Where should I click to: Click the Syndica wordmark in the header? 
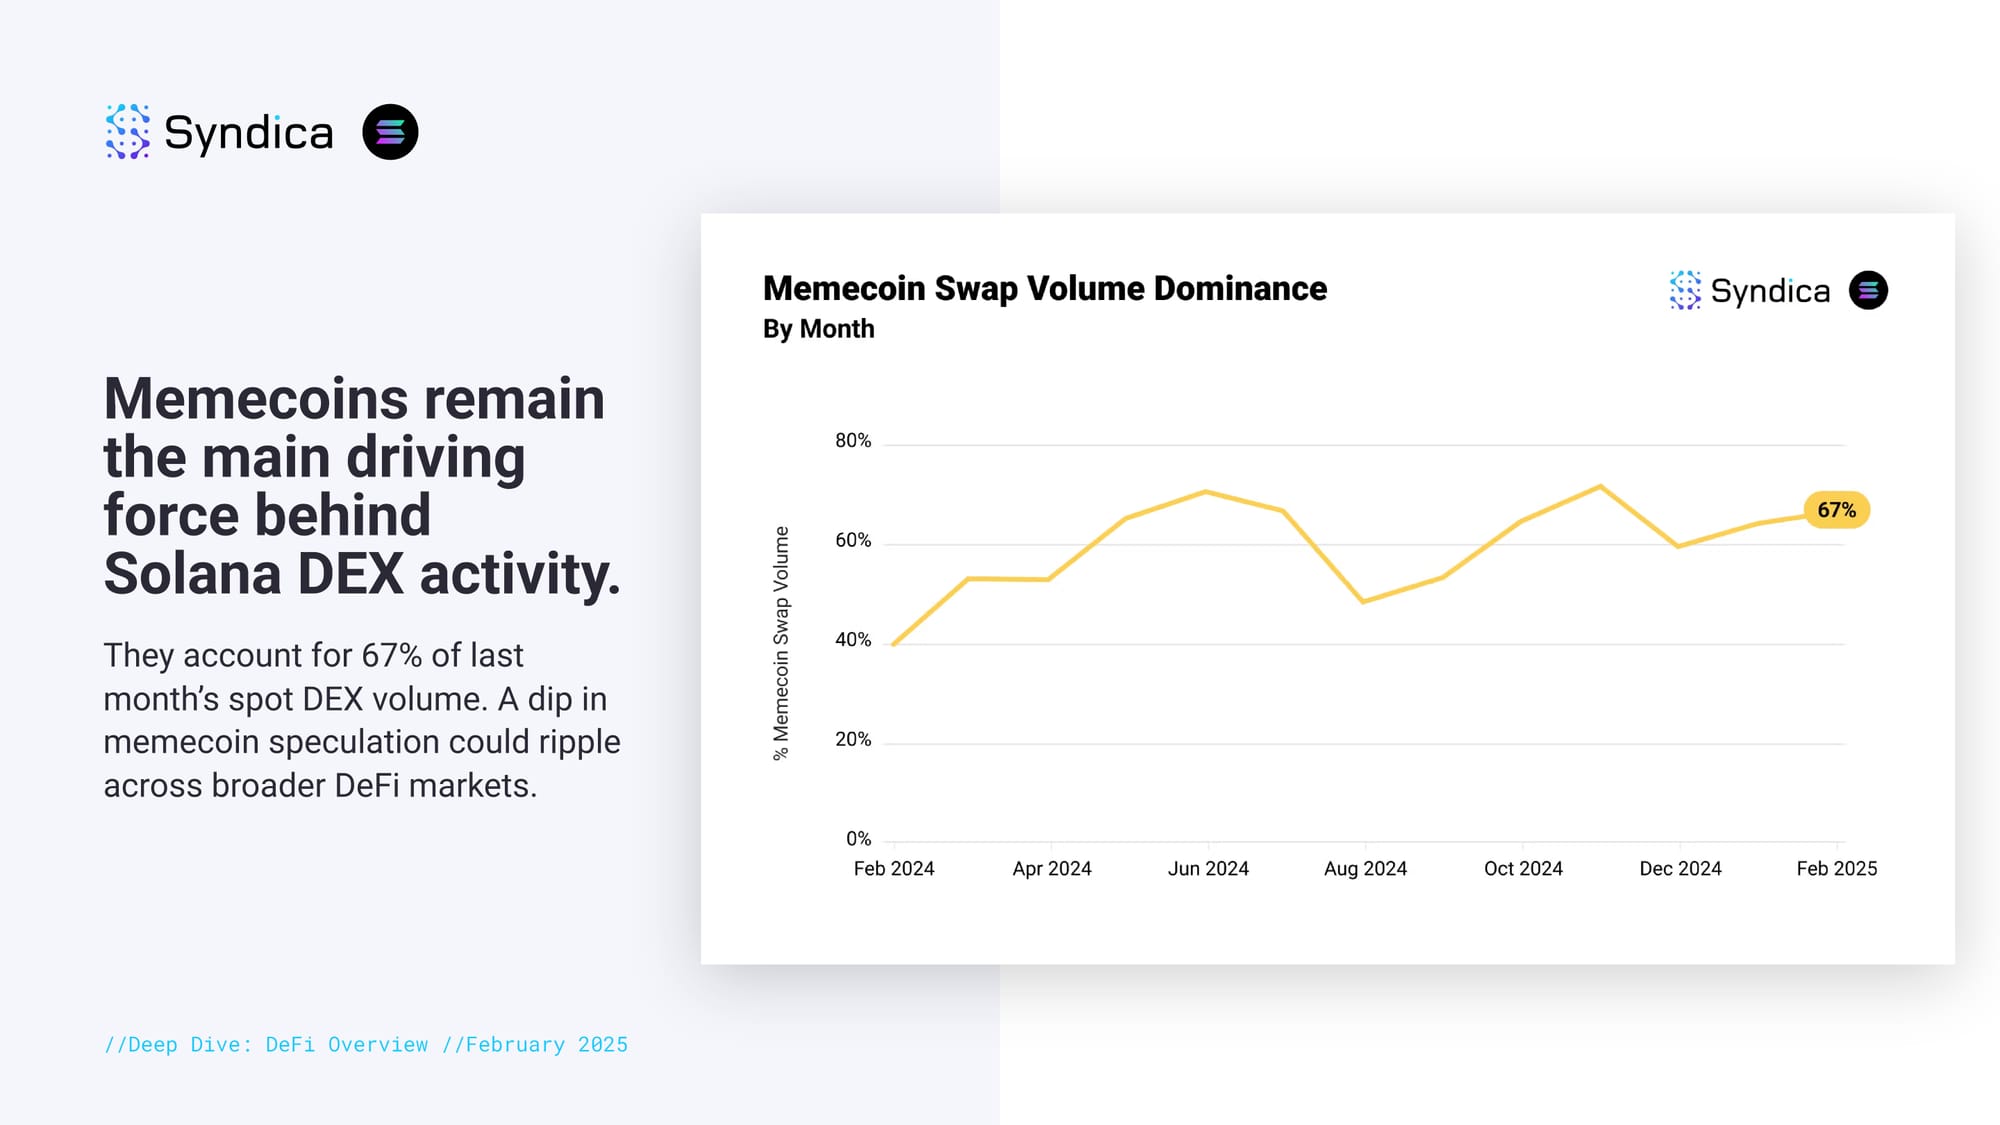click(248, 133)
